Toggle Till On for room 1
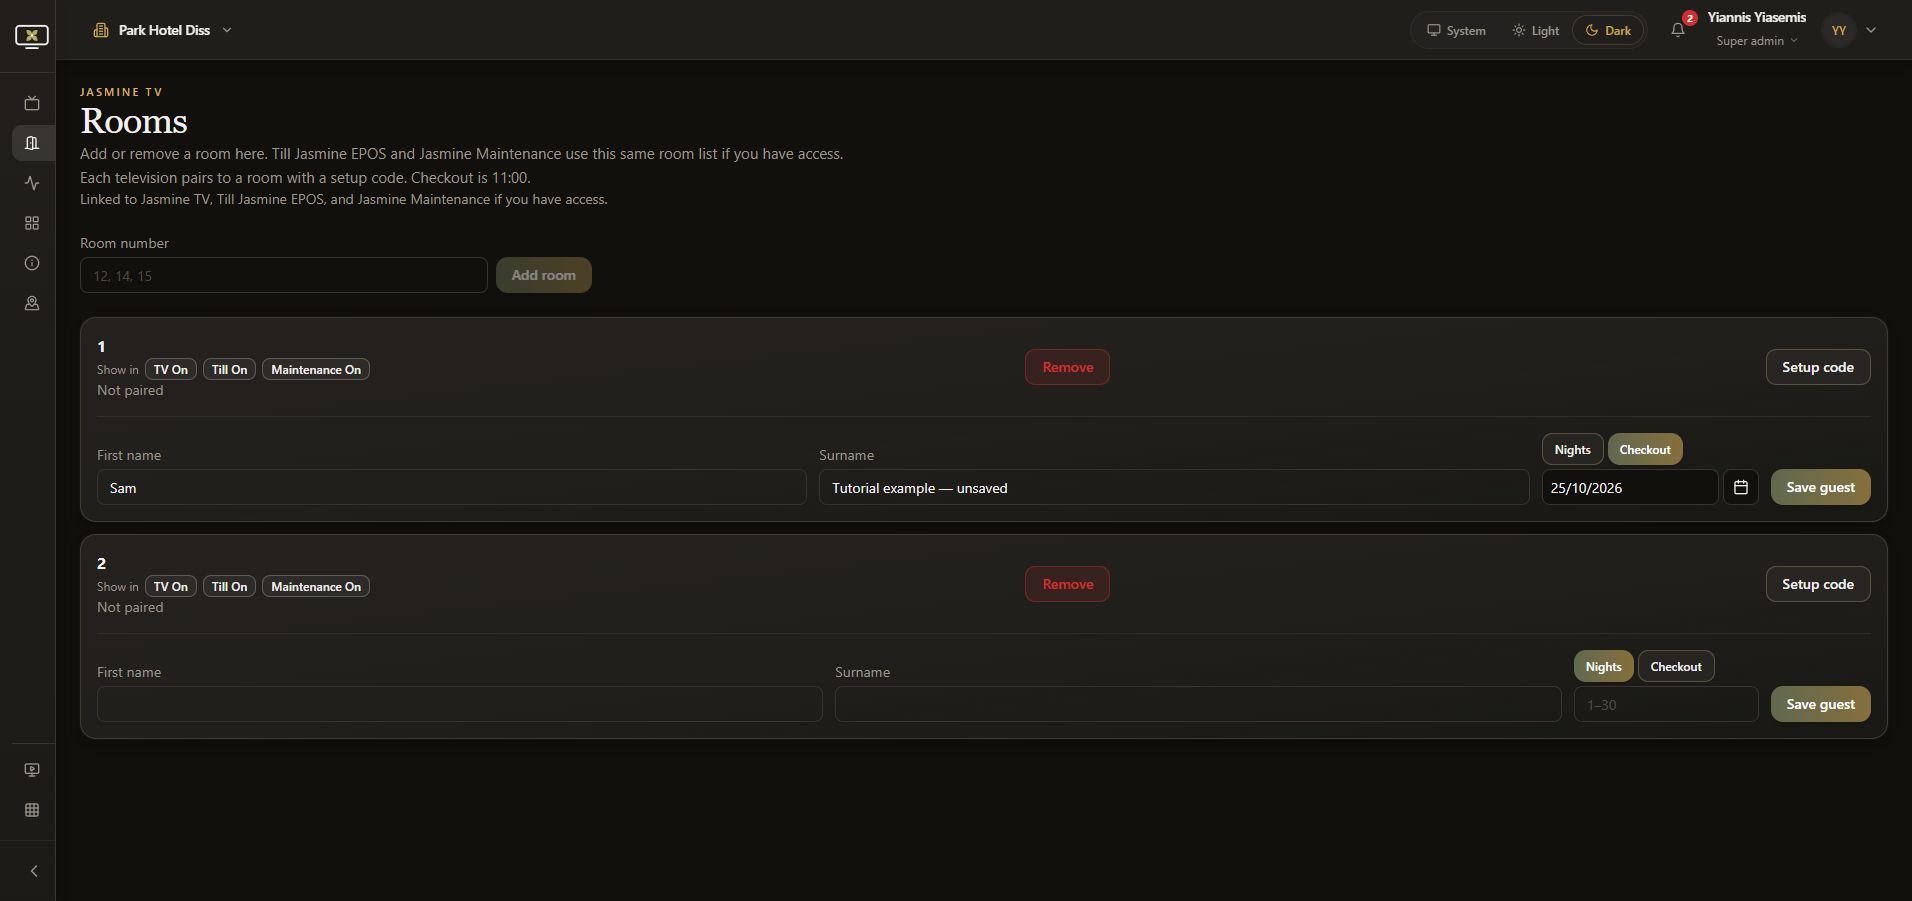This screenshot has width=1912, height=901. tap(229, 370)
